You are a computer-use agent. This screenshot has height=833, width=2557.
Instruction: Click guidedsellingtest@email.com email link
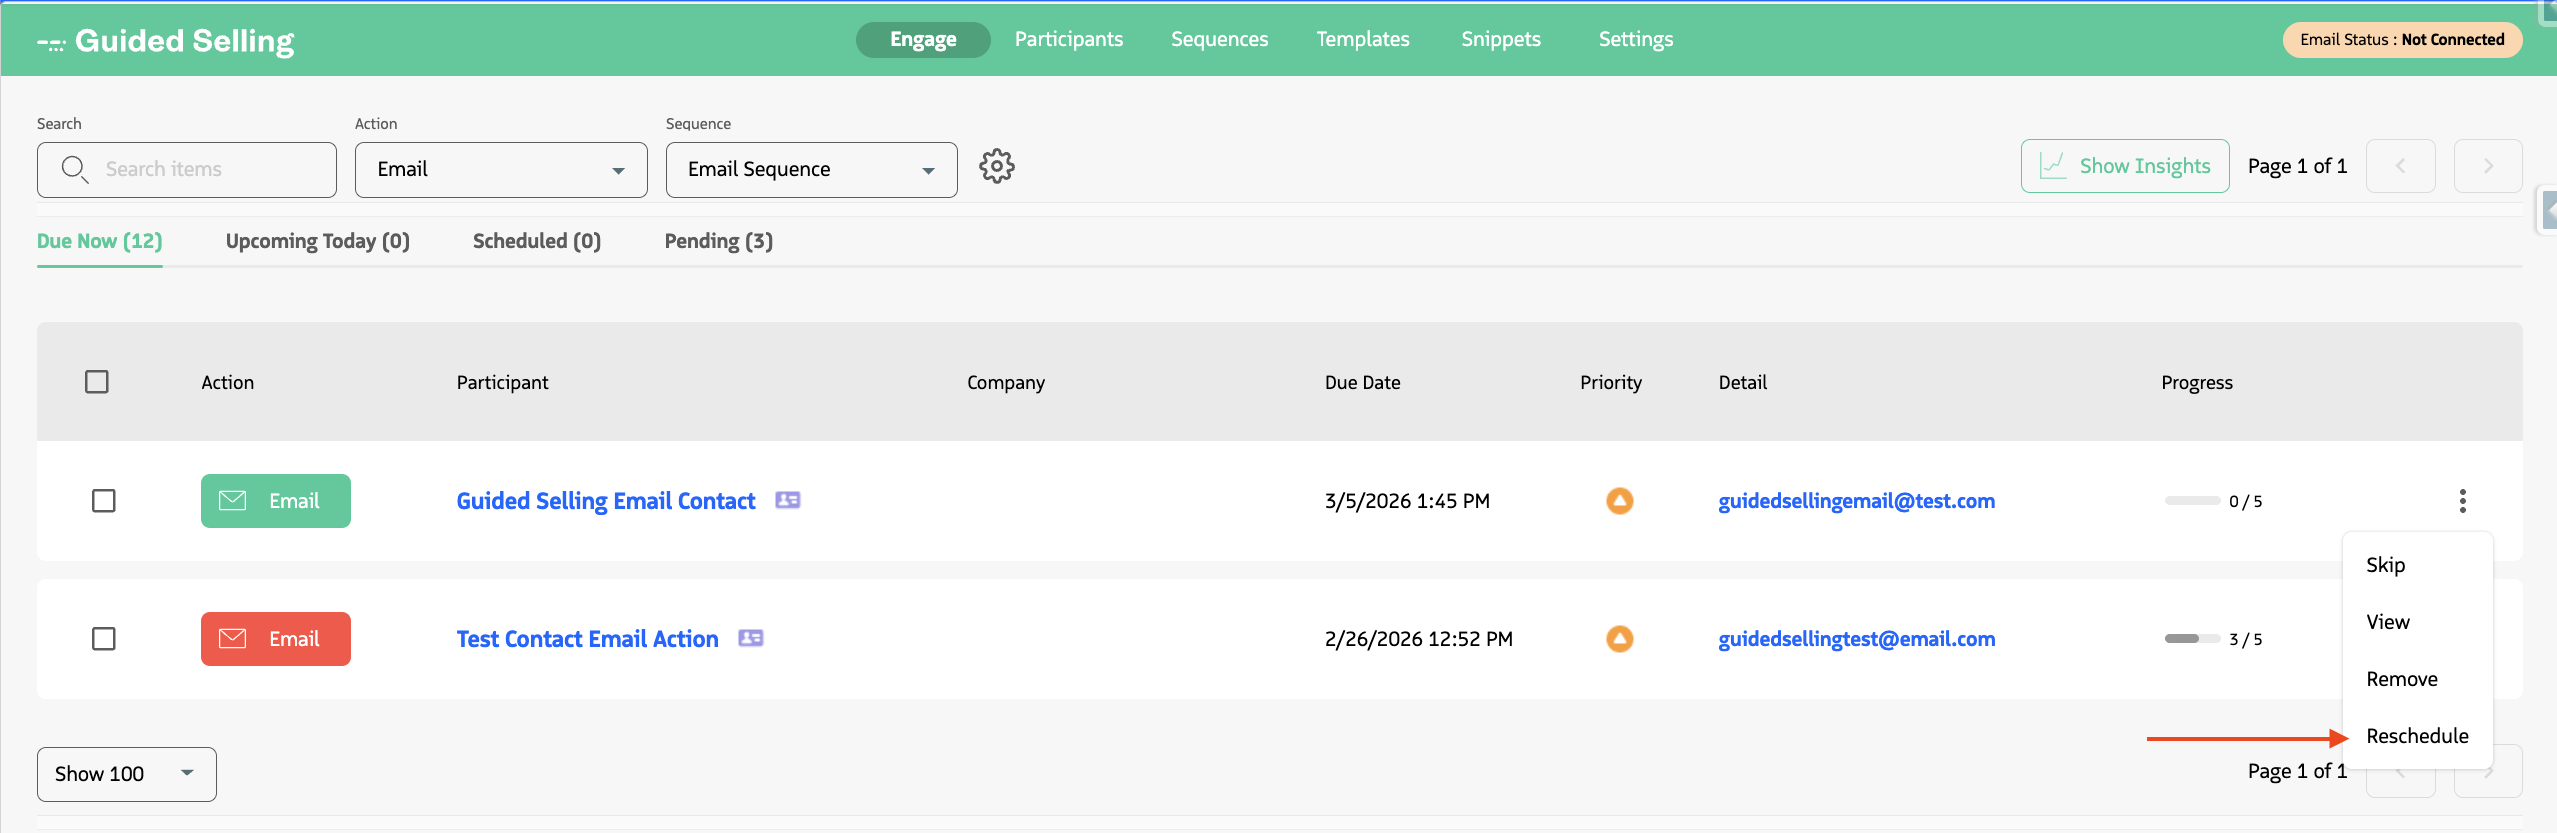pyautogui.click(x=1856, y=639)
